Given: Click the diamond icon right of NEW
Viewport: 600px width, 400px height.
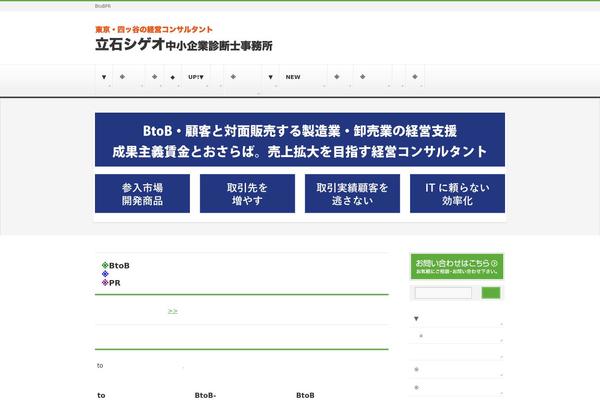Looking at the screenshot, I should click(335, 77).
